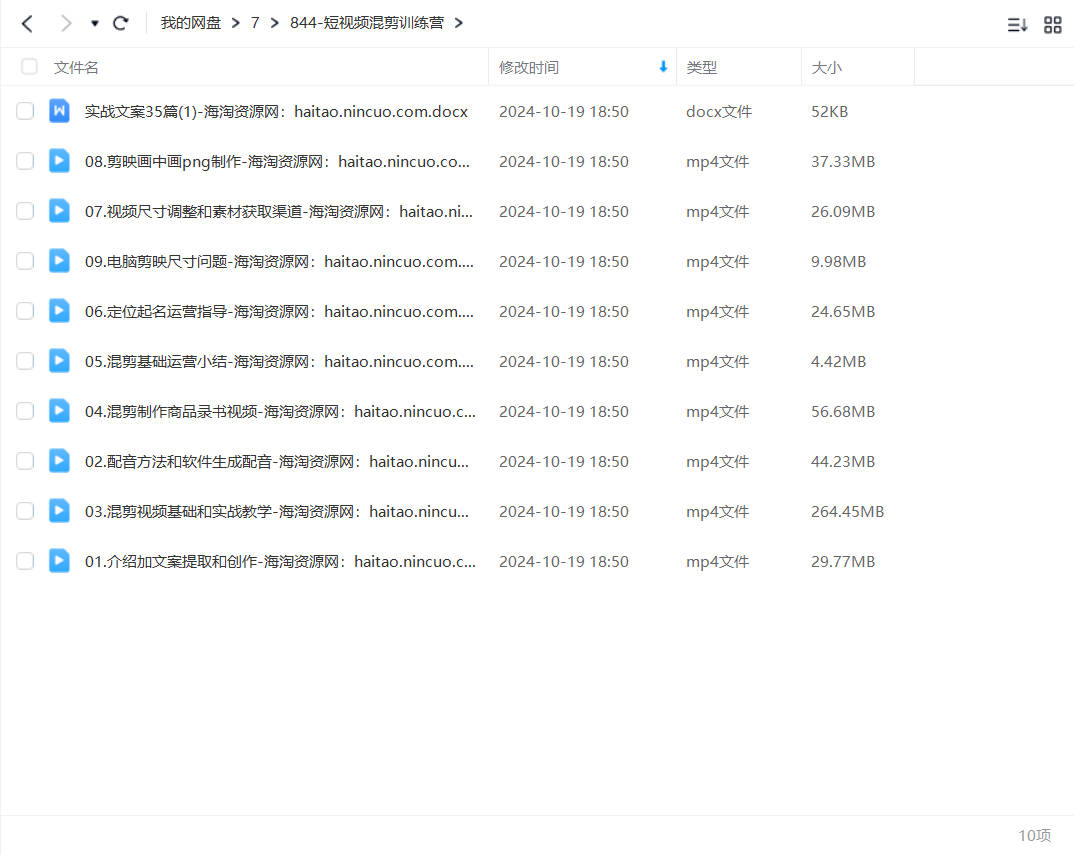The image size is (1074, 855).
Task: Click 844-短视频混剪训练营 breadcrumb
Action: [366, 23]
